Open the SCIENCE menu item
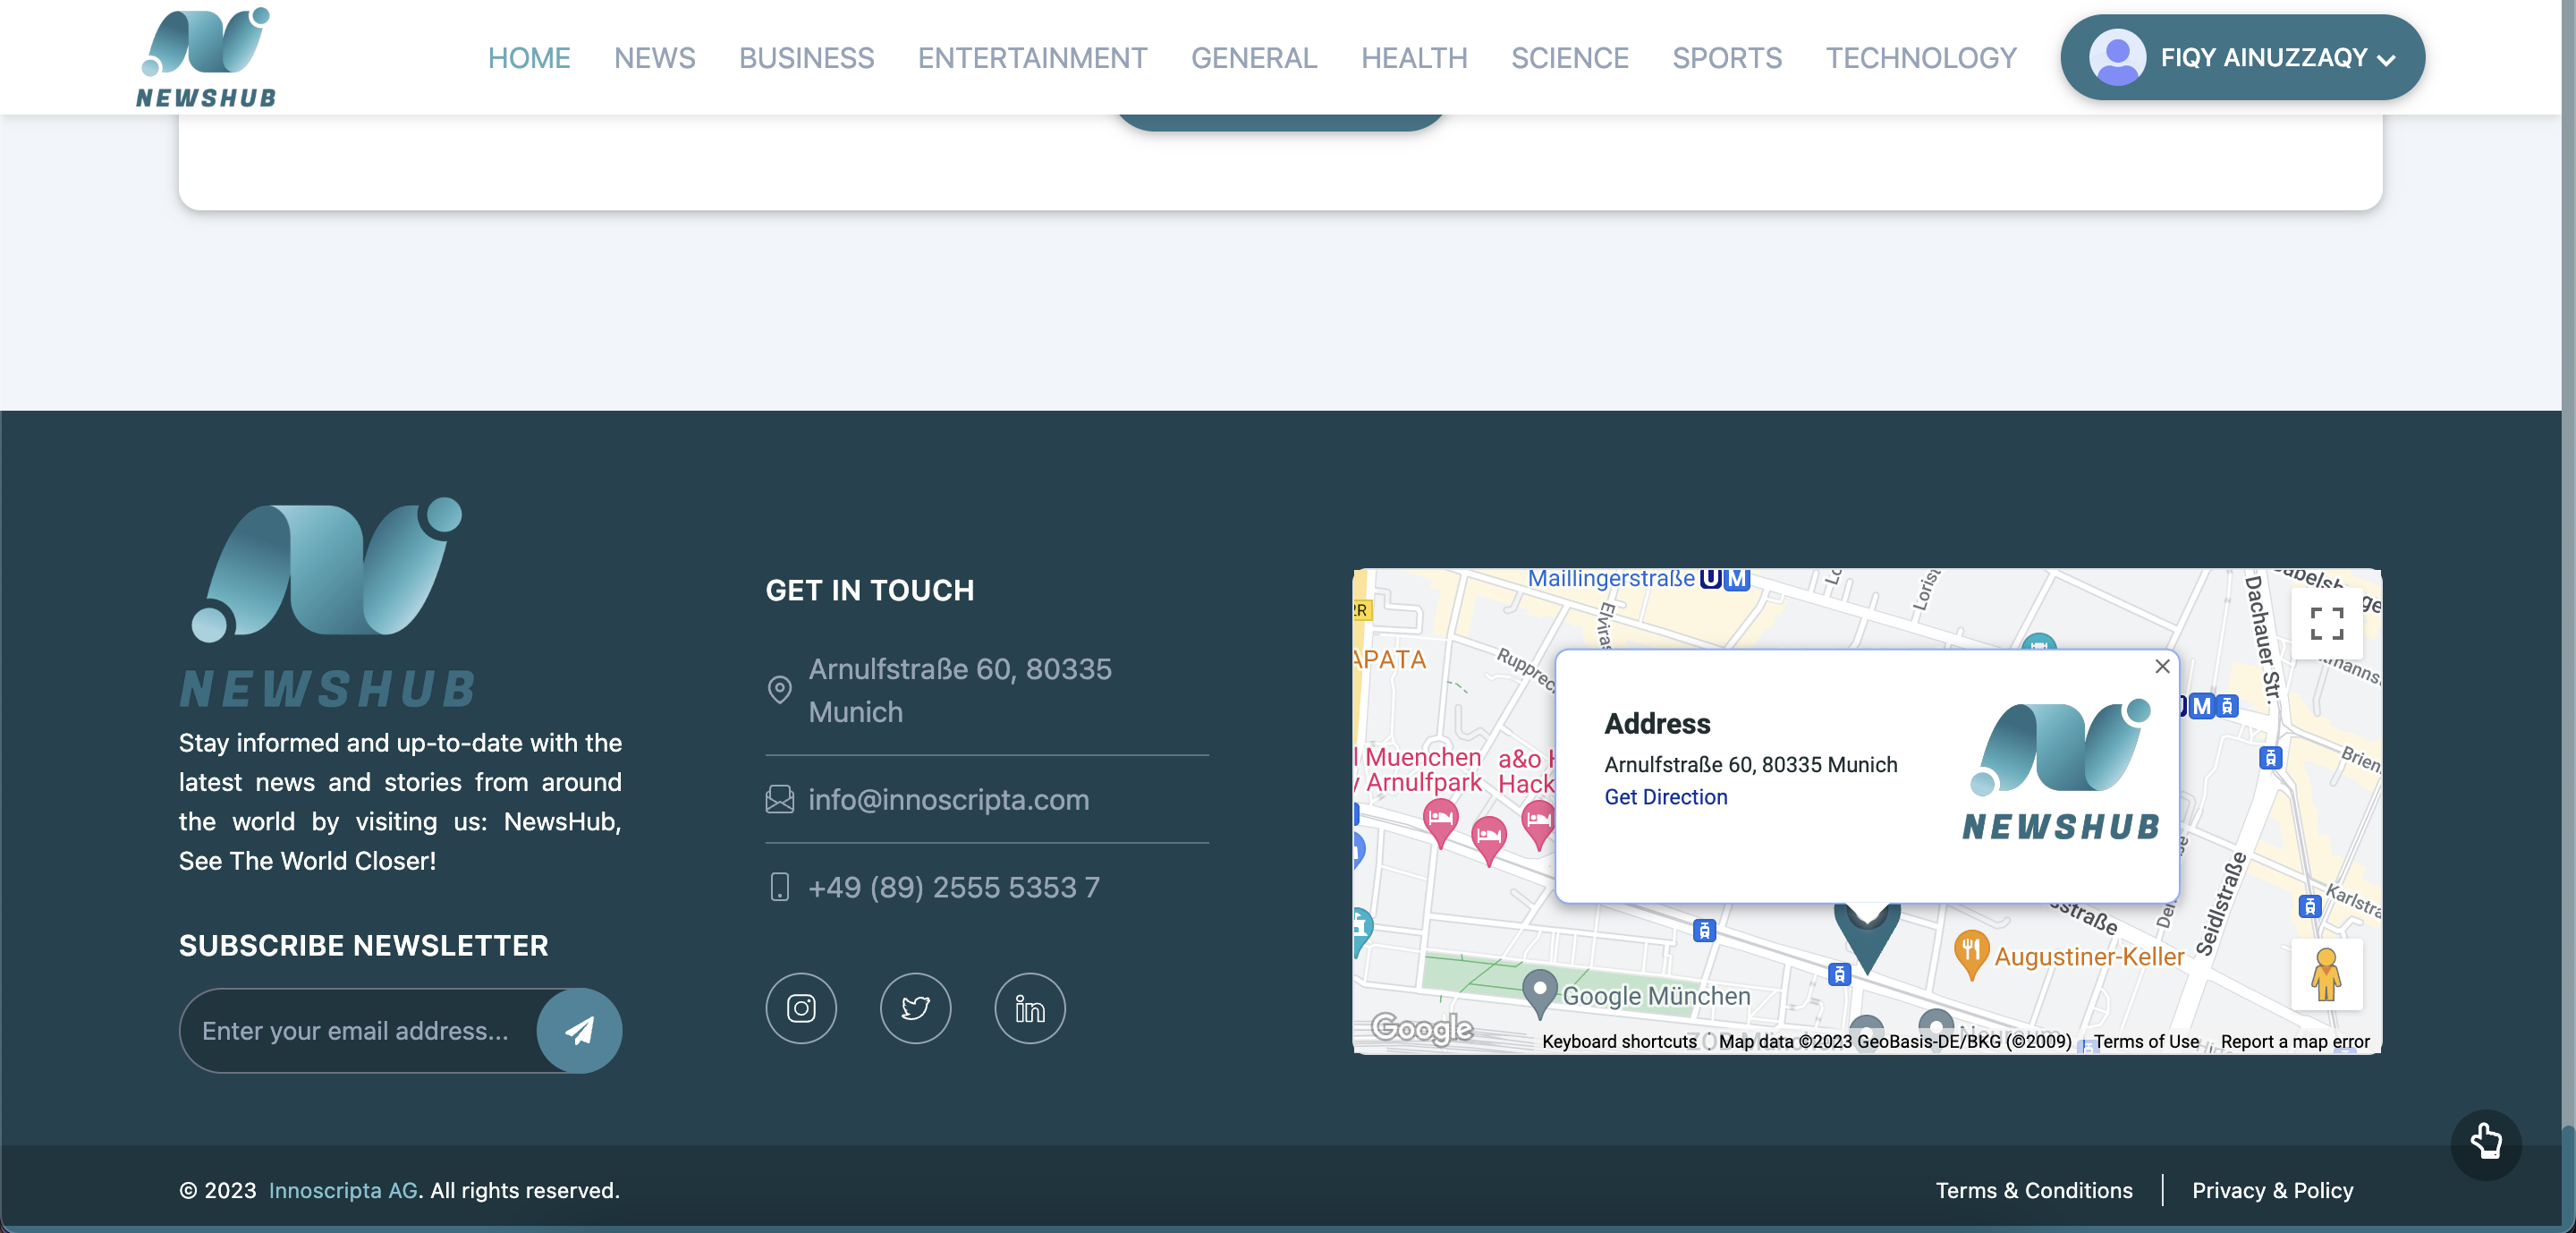The image size is (2576, 1233). click(1569, 58)
